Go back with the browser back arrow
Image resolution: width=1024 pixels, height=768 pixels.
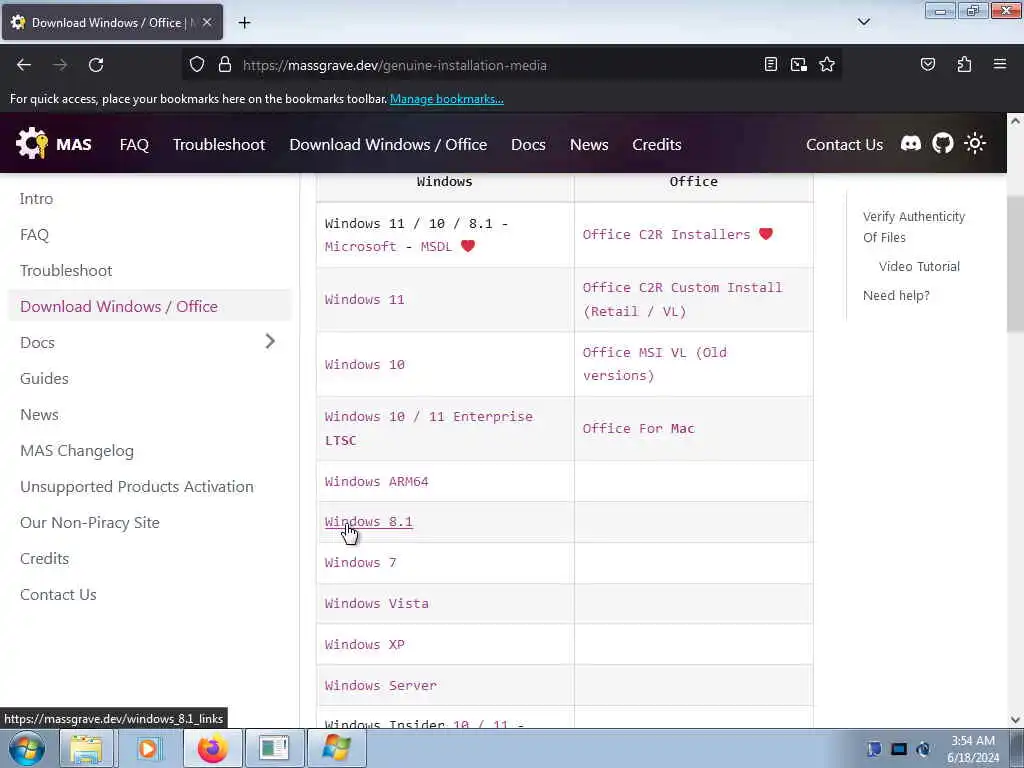pyautogui.click(x=24, y=65)
